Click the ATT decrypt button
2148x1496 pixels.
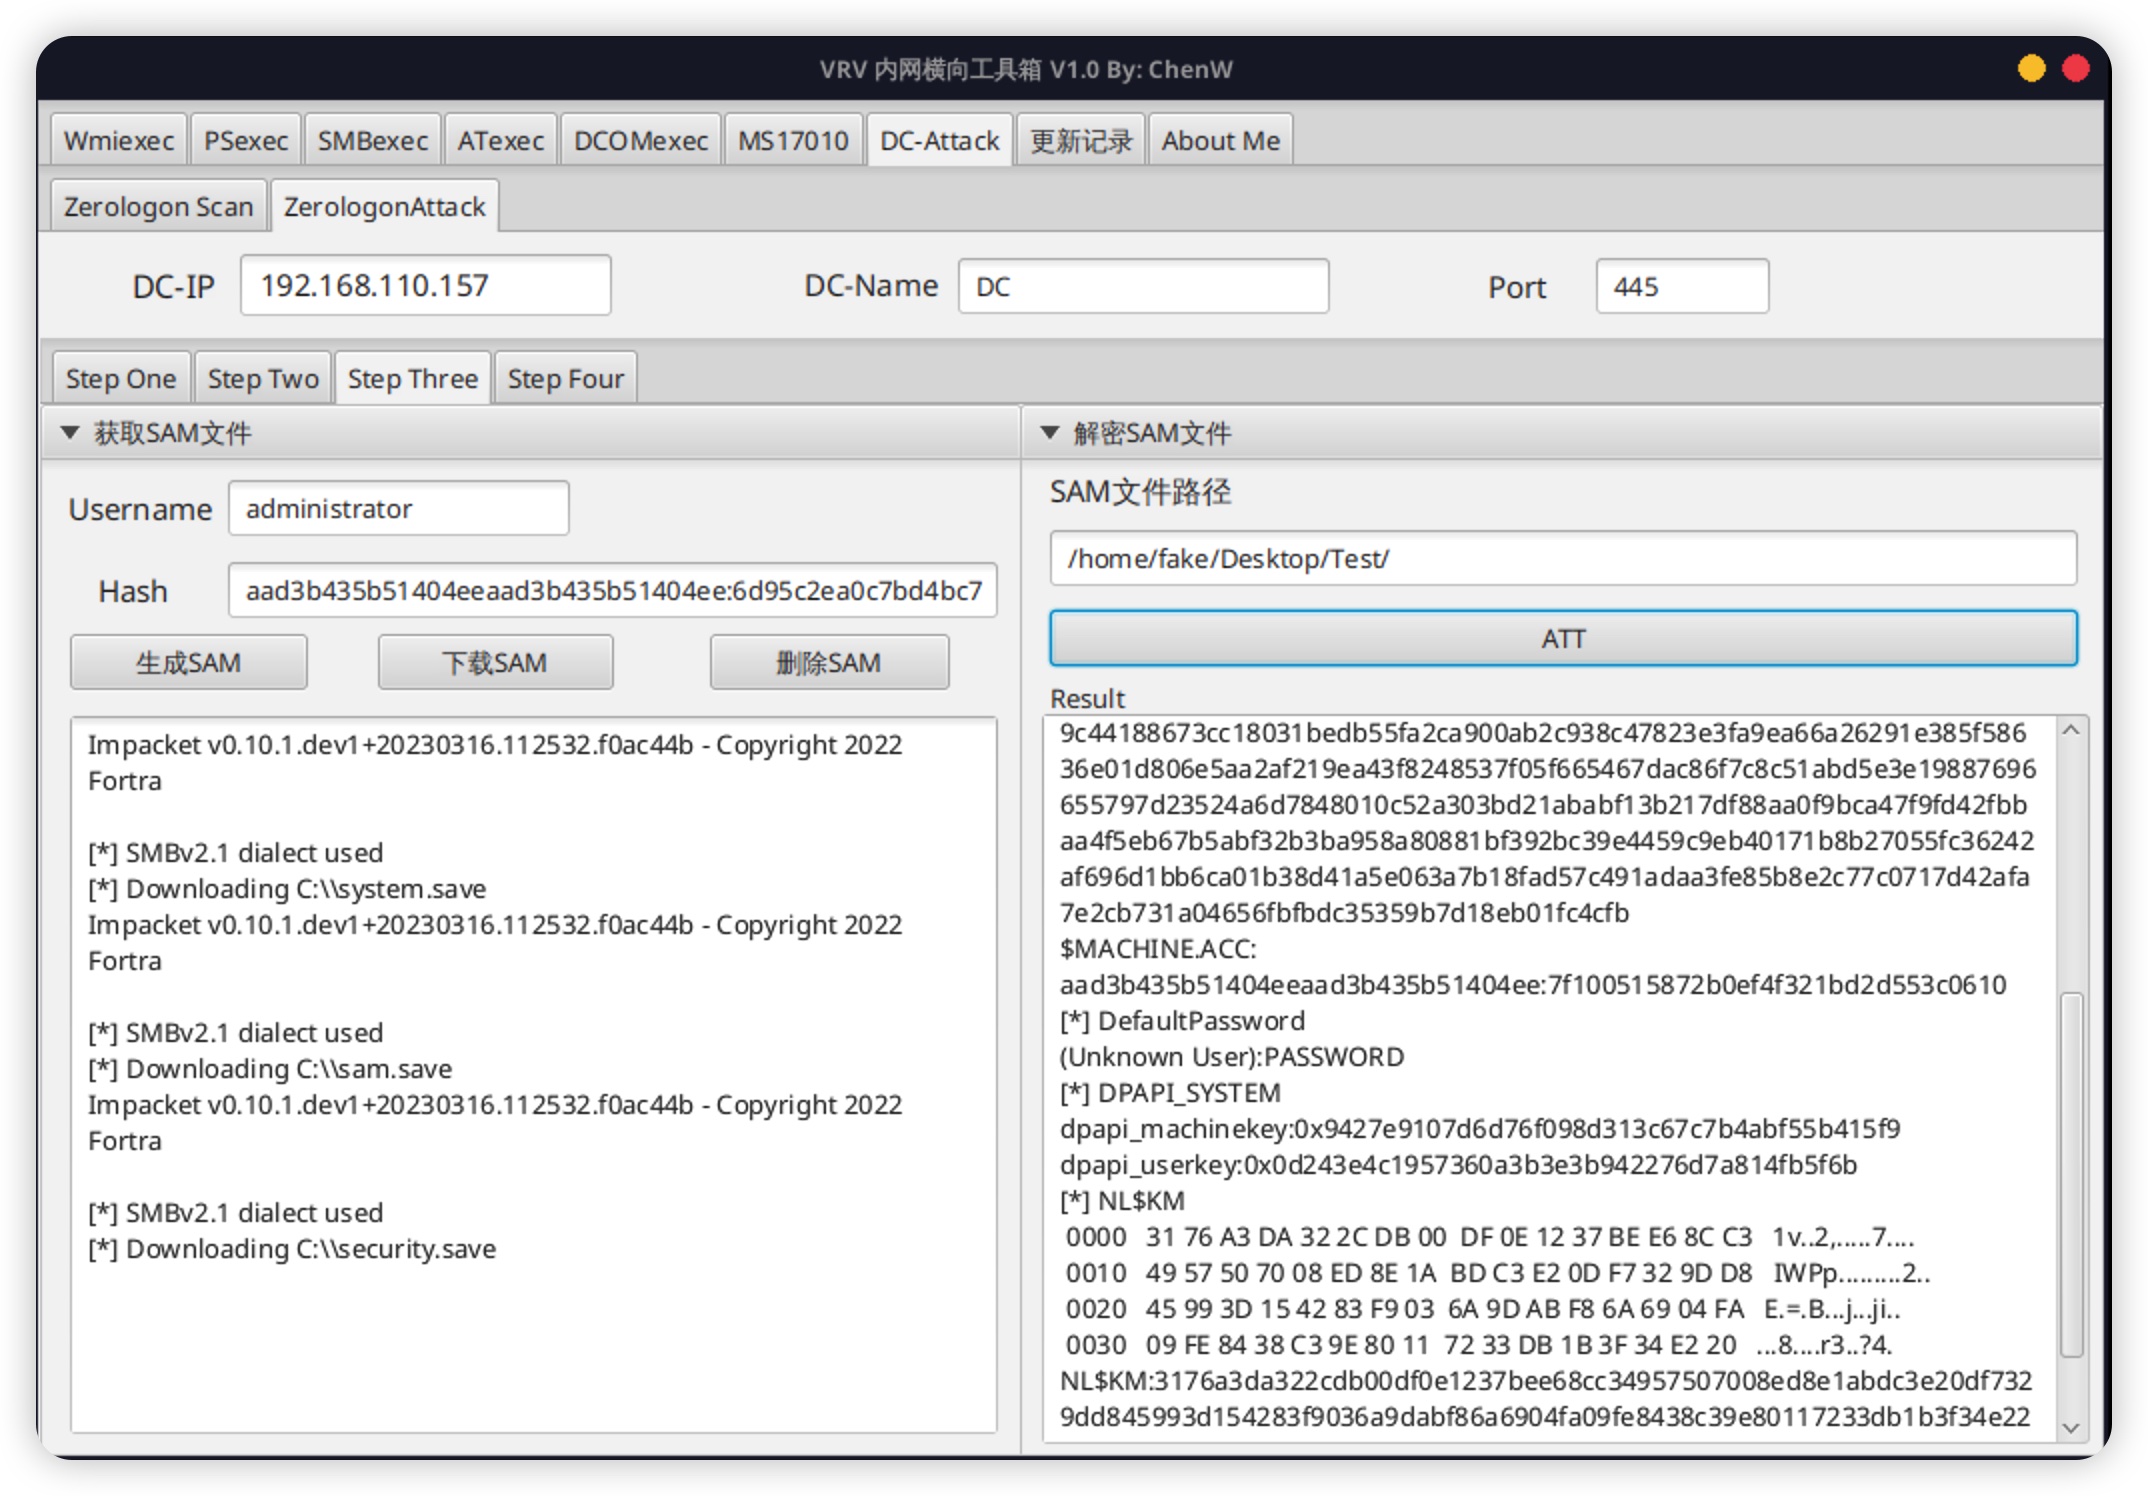1562,638
